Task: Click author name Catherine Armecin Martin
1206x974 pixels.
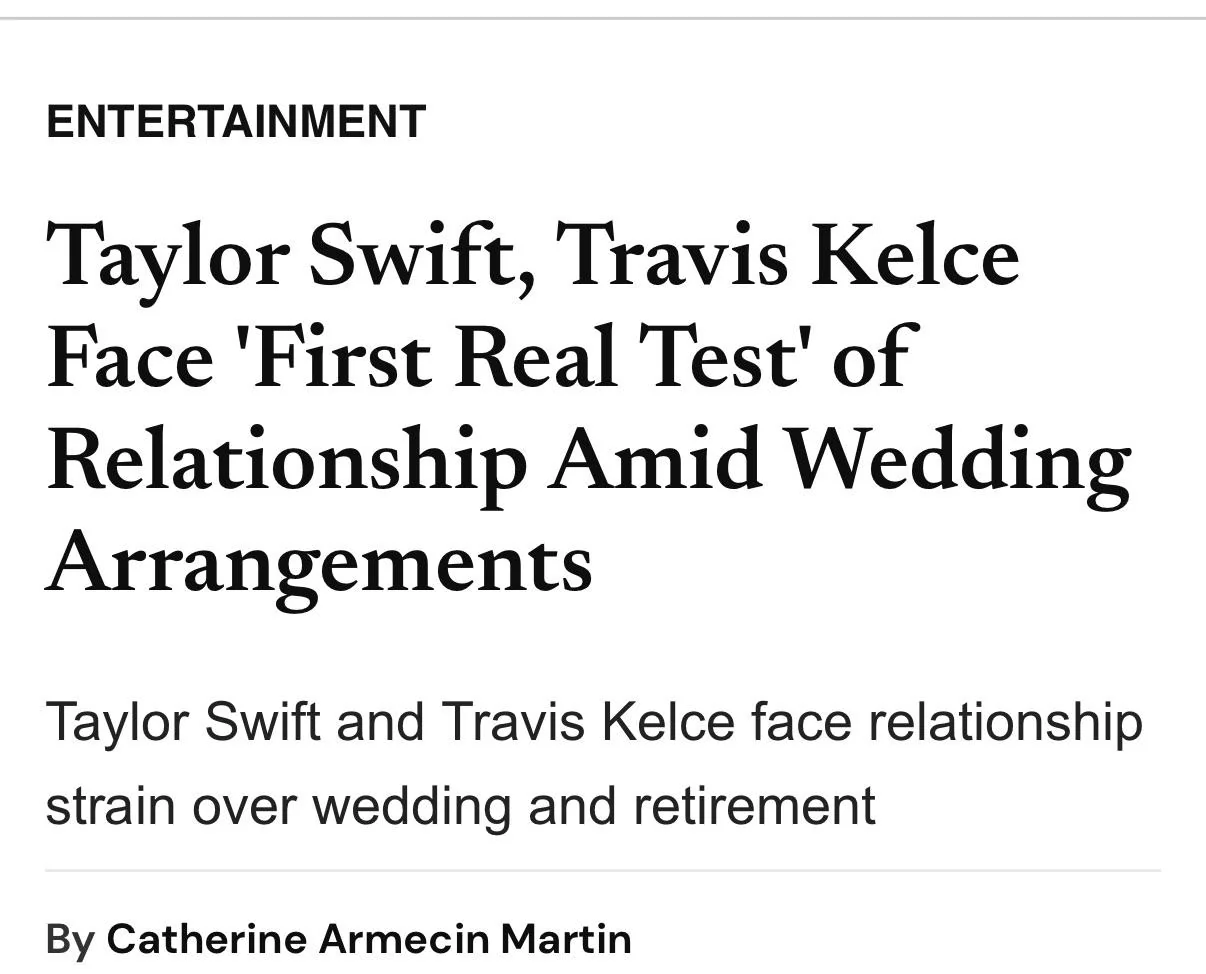Action: [368, 939]
